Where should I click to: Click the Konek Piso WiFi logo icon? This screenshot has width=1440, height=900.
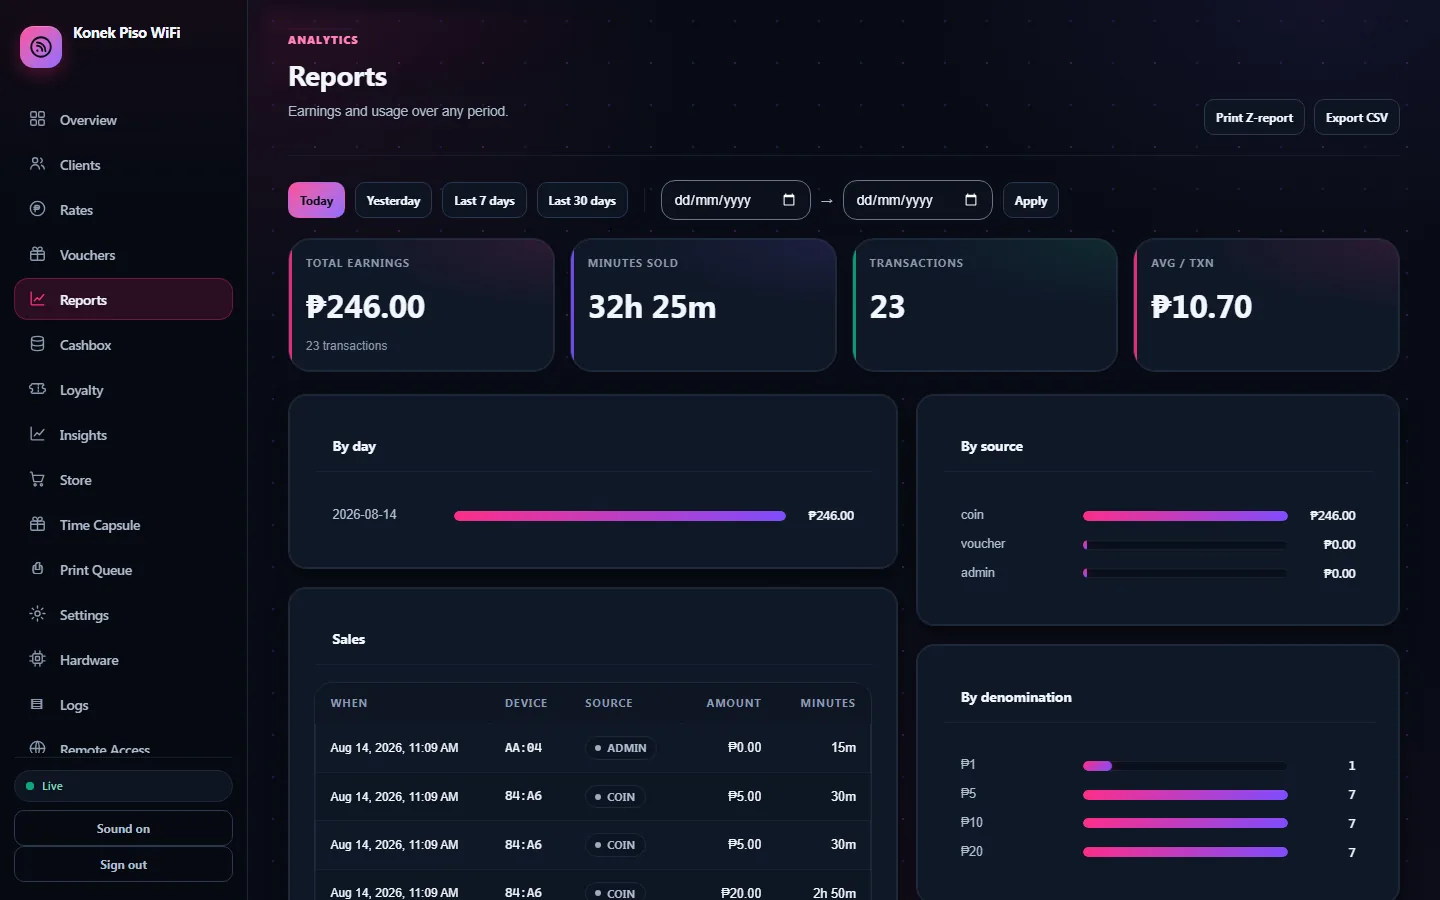coord(41,47)
